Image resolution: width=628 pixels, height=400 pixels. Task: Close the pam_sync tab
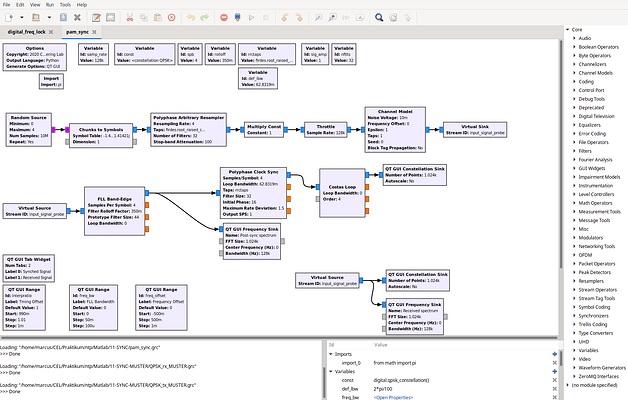pos(94,32)
